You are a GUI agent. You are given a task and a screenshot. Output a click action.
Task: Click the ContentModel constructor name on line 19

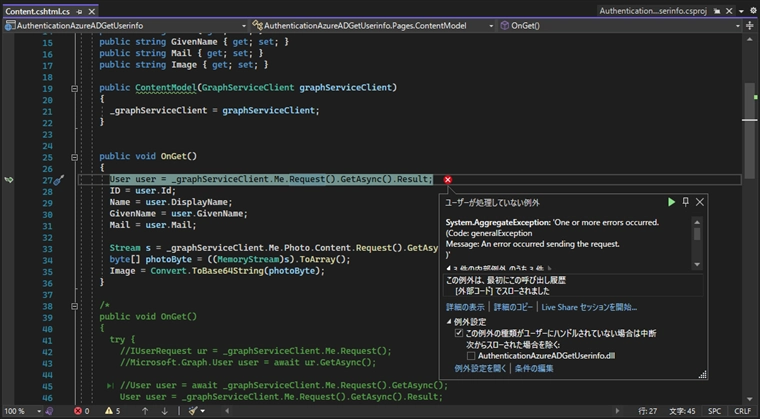coord(166,88)
